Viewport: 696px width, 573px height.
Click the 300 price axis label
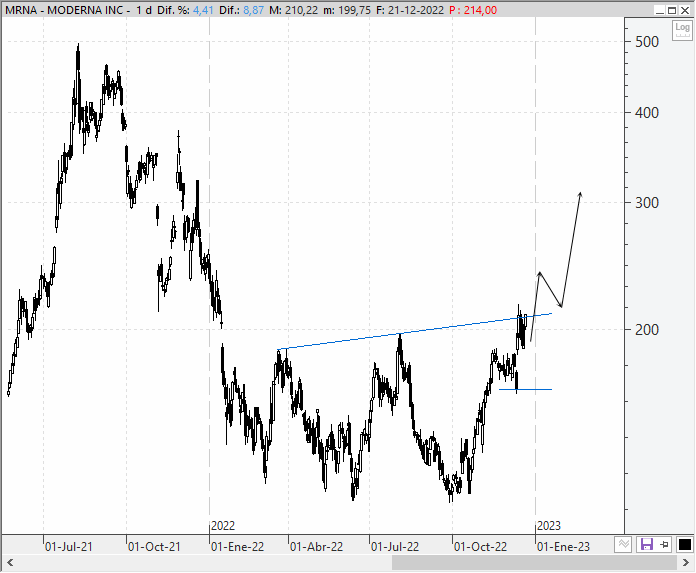pos(647,203)
